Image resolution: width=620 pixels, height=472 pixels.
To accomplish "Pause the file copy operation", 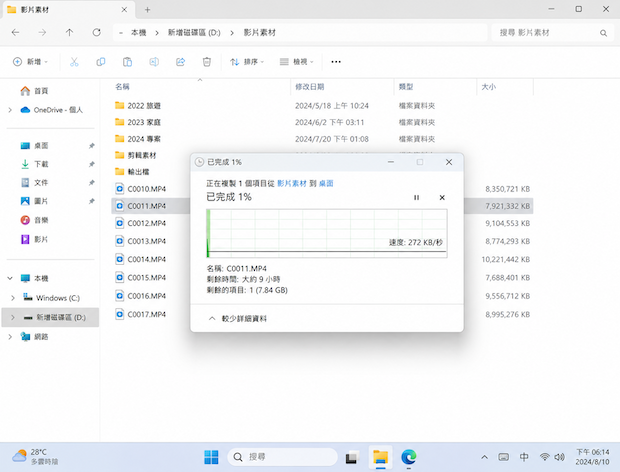I will [x=416, y=197].
